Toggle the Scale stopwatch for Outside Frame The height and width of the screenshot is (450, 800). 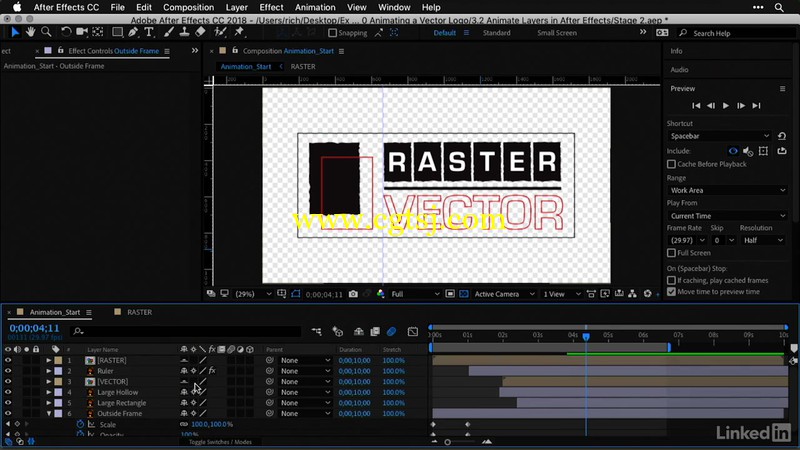pyautogui.click(x=80, y=424)
